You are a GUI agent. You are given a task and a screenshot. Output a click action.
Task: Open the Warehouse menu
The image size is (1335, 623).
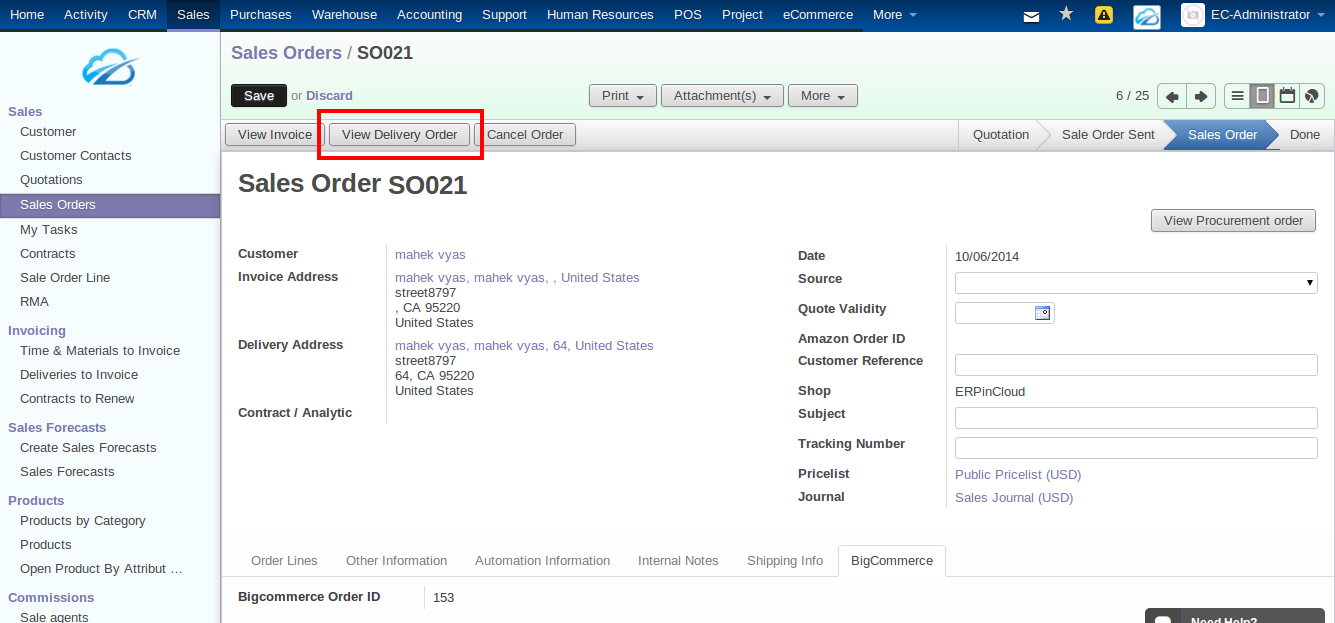click(344, 14)
